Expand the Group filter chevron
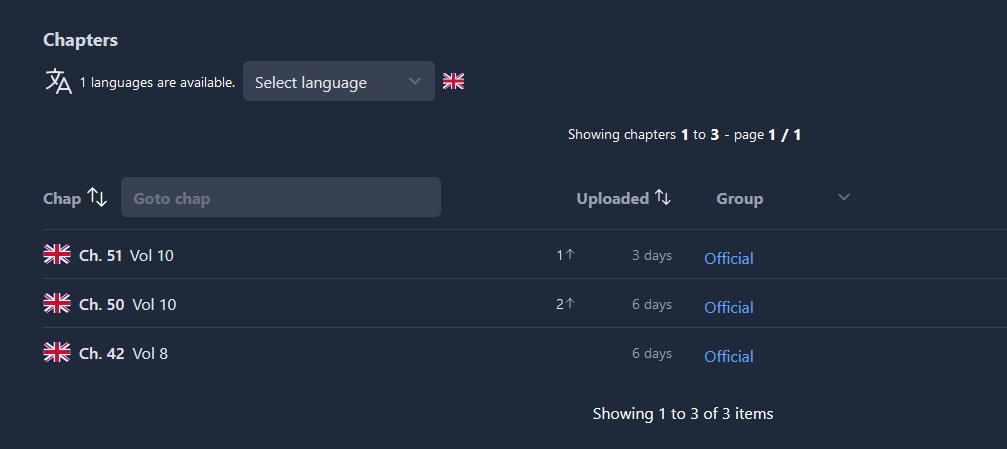The height and width of the screenshot is (449, 1007). coord(844,197)
